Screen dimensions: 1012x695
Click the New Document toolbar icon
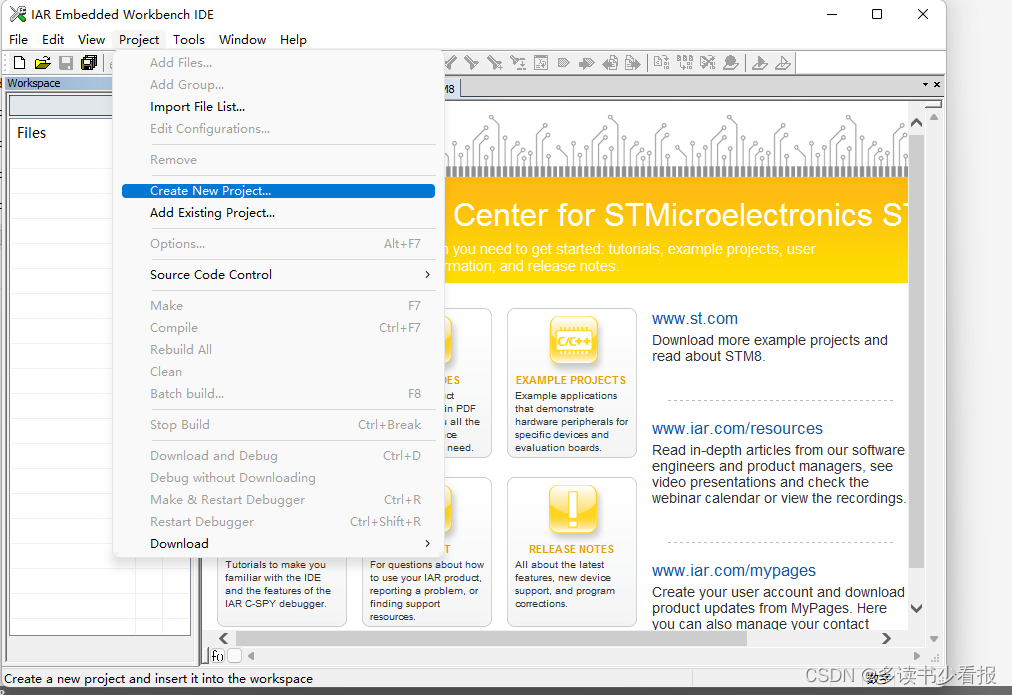[19, 63]
